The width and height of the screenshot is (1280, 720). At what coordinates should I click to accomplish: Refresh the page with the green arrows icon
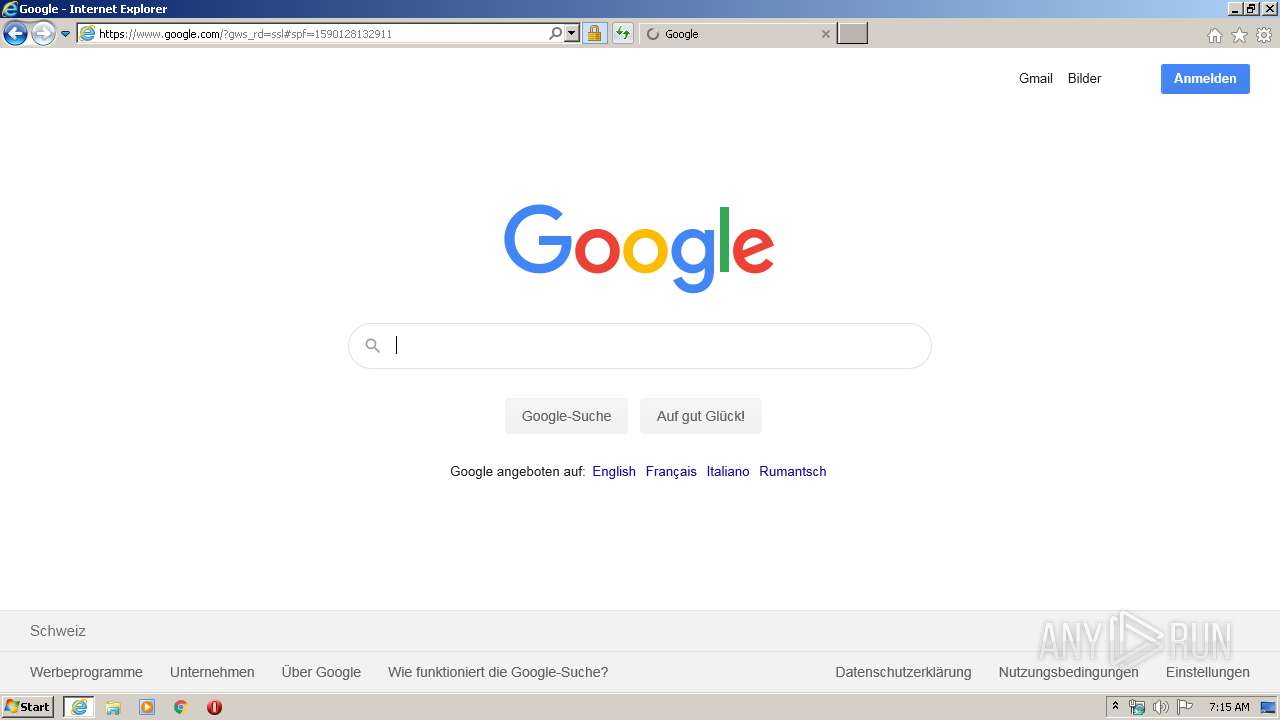622,34
